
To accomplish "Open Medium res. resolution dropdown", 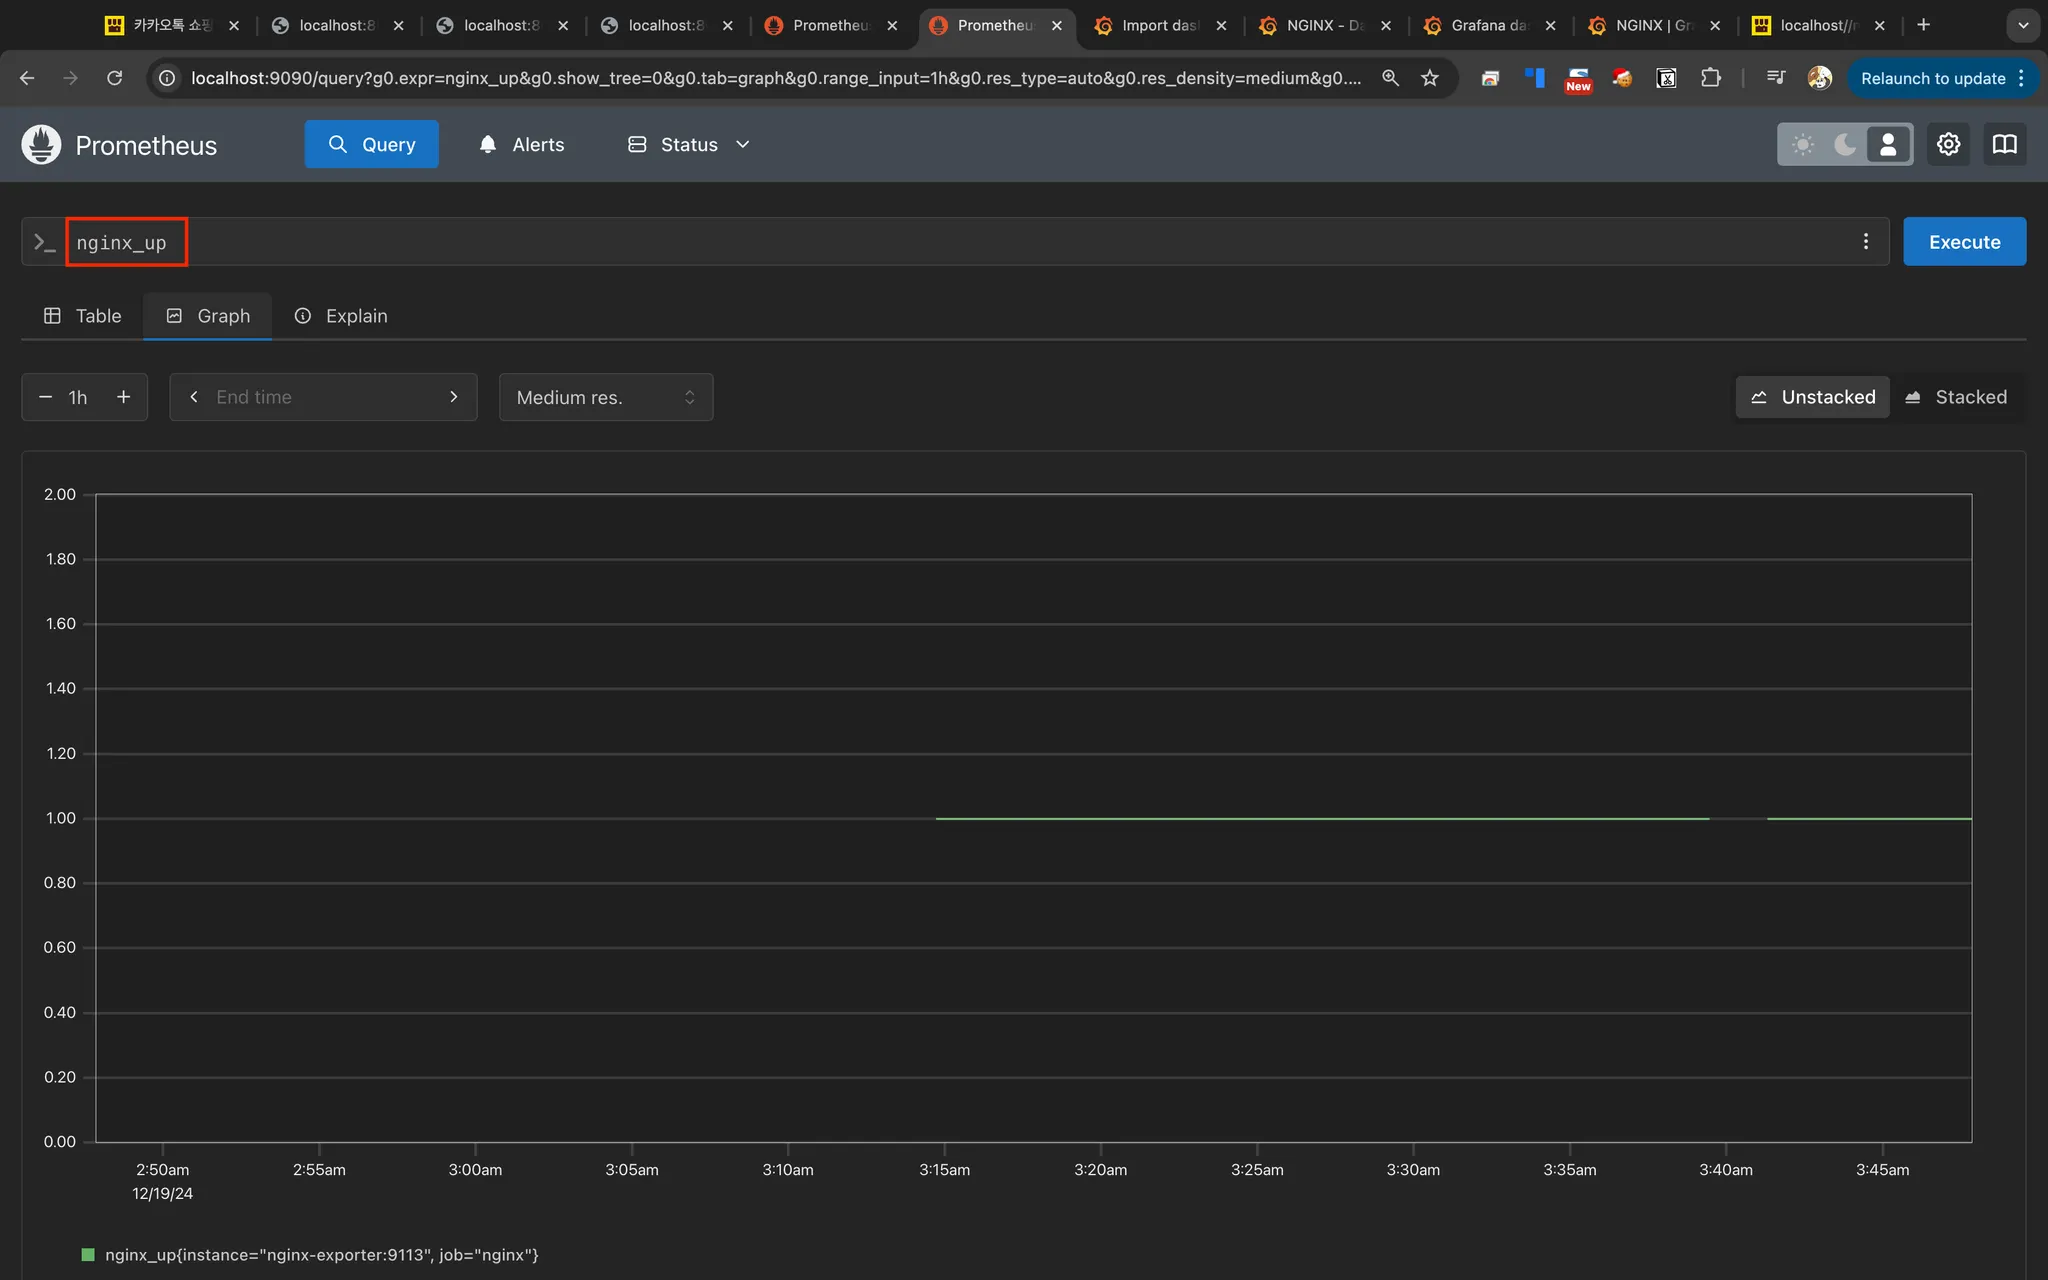I will tap(605, 397).
